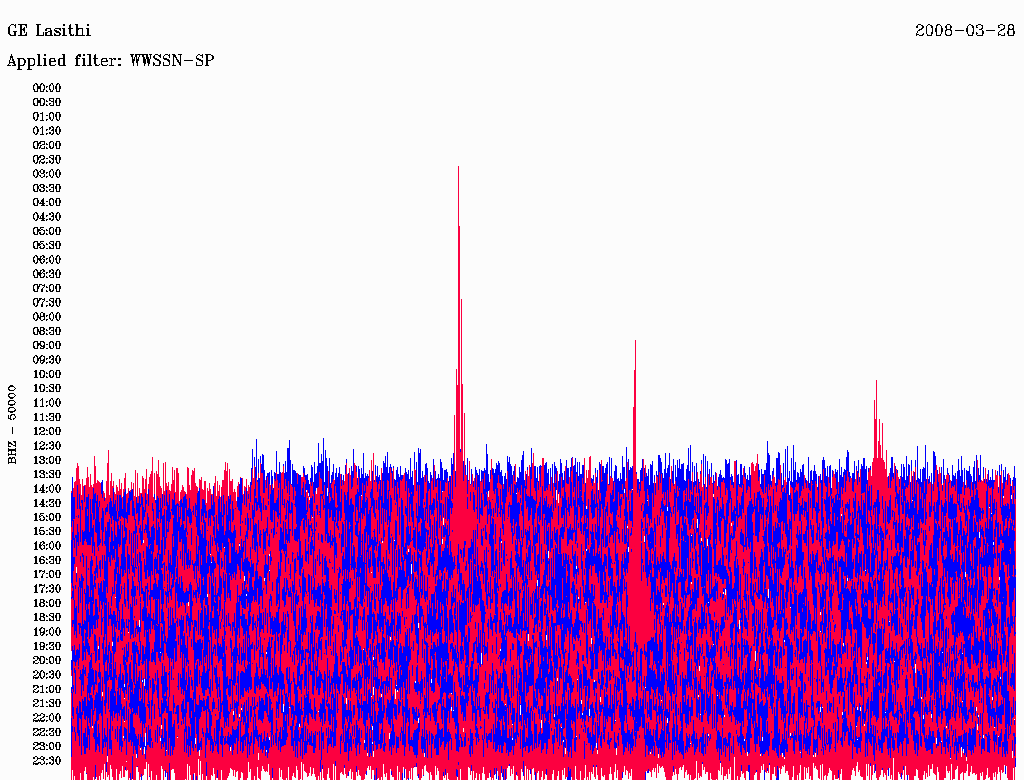Click the 08:30 time label
The image size is (1024, 780).
[x=47, y=332]
